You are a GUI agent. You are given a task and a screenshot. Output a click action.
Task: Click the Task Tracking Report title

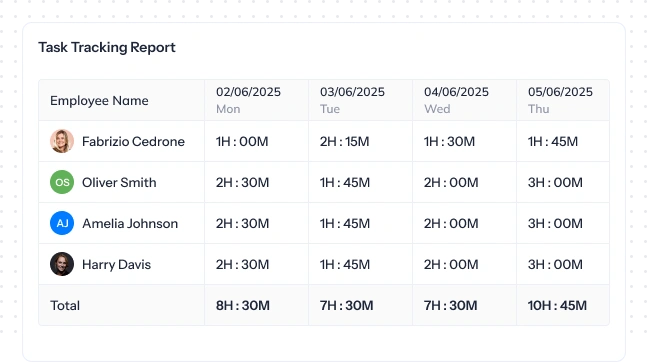[107, 47]
